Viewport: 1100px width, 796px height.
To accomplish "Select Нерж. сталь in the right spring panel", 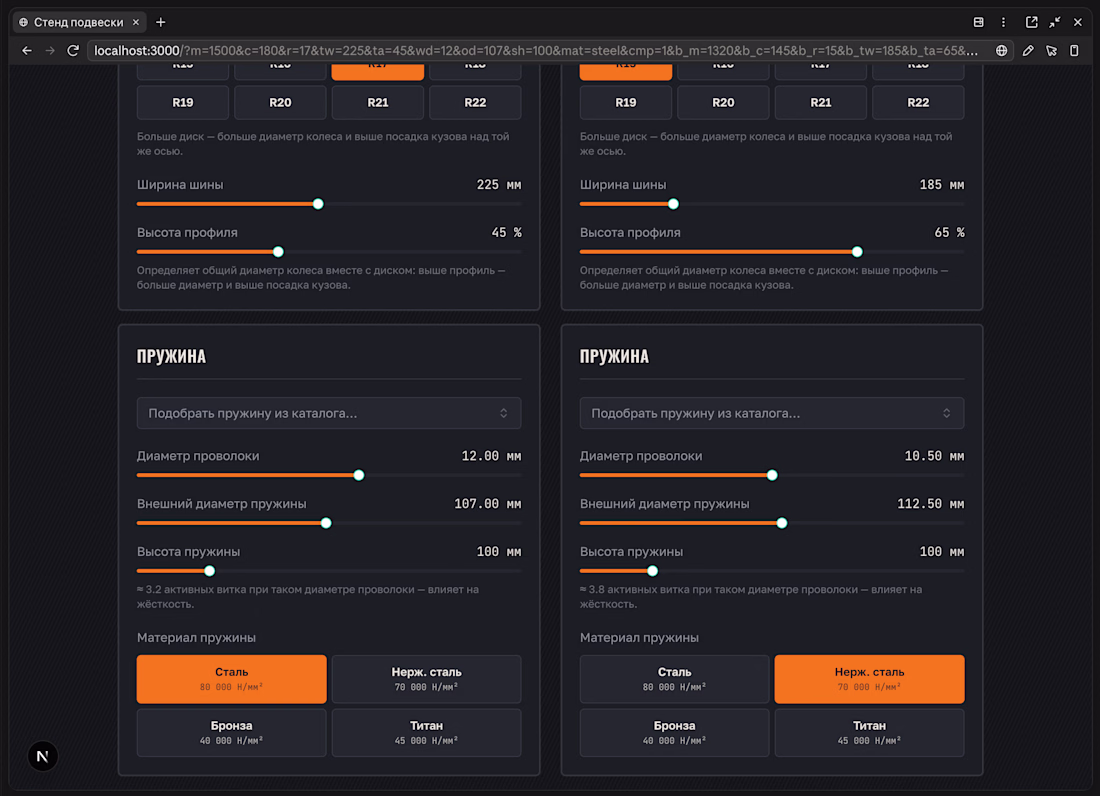I will 869,679.
